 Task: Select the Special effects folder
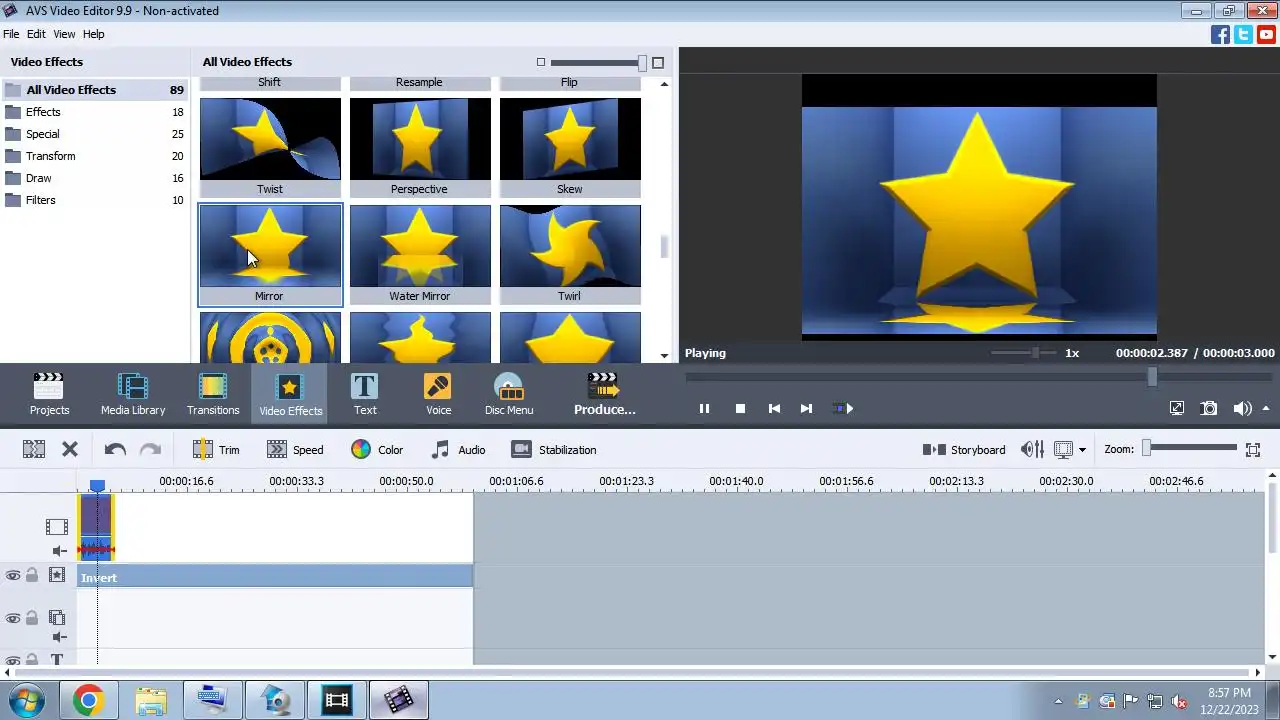[94, 134]
